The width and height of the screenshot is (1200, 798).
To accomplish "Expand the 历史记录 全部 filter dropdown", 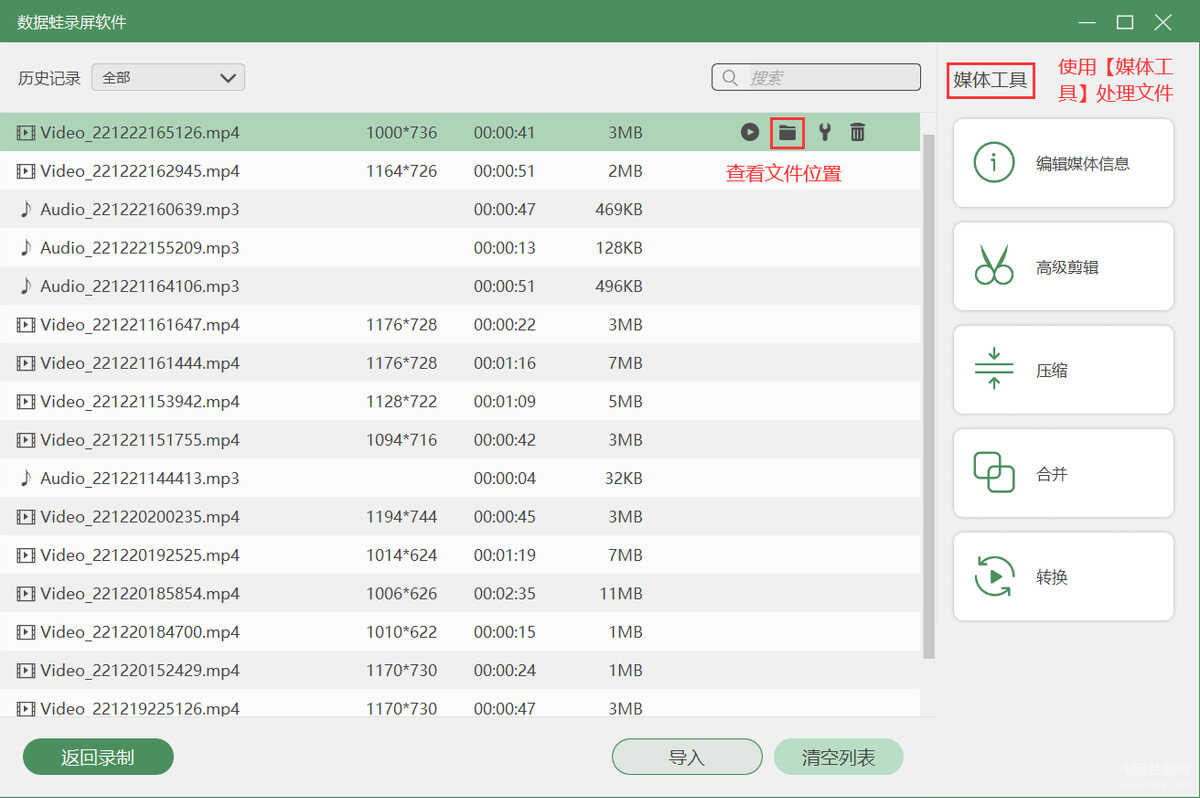I will coord(168,77).
